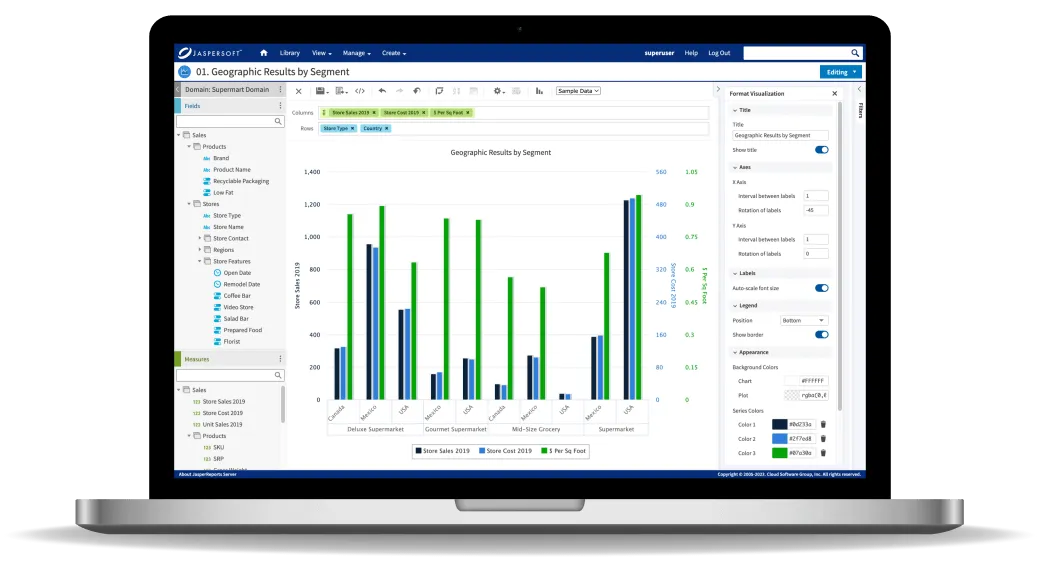Collapse the Appearance section
Screen dimensions: 1040x573
(x=735, y=352)
